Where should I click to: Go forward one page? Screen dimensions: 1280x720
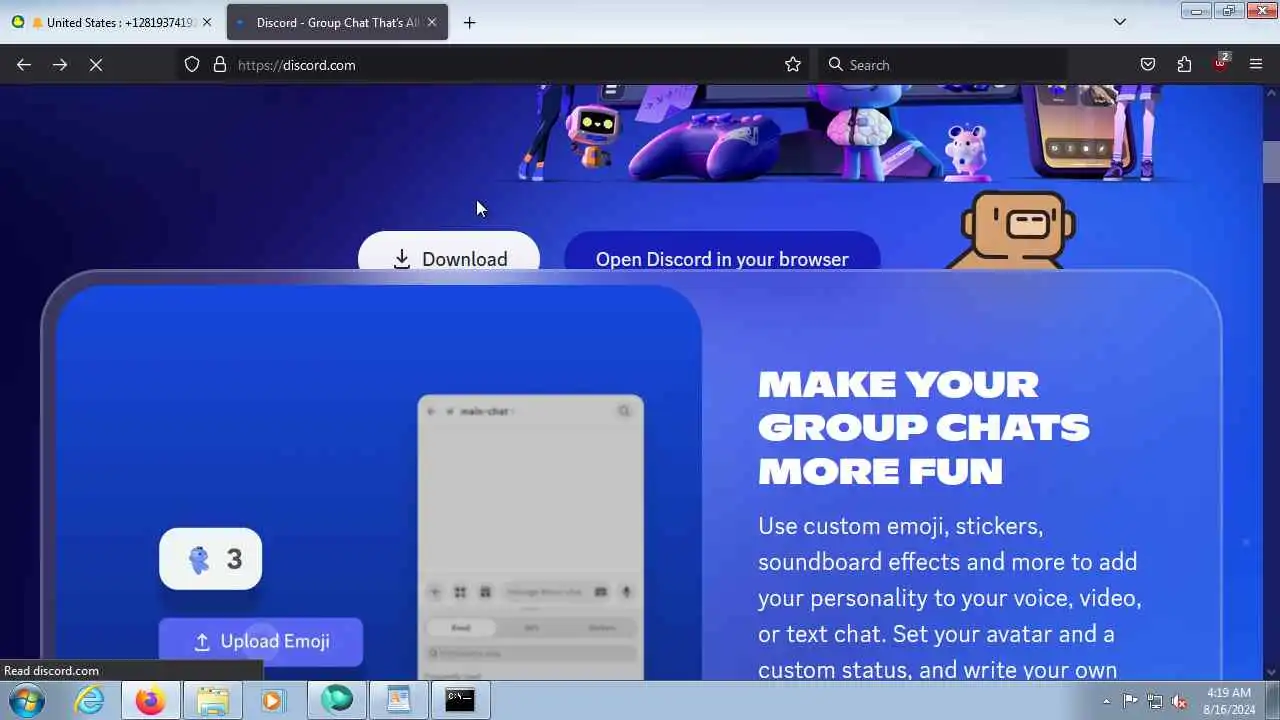click(60, 65)
